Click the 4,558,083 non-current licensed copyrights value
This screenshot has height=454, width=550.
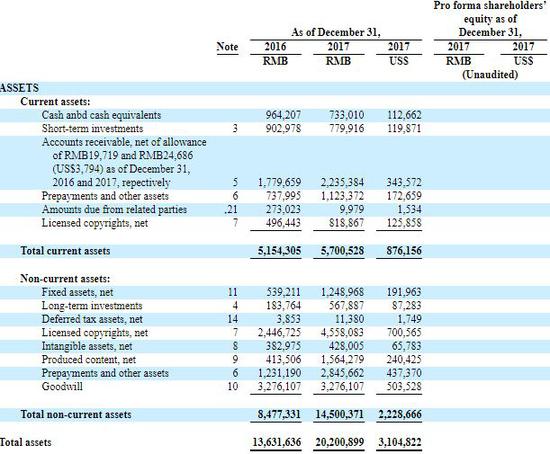342,333
